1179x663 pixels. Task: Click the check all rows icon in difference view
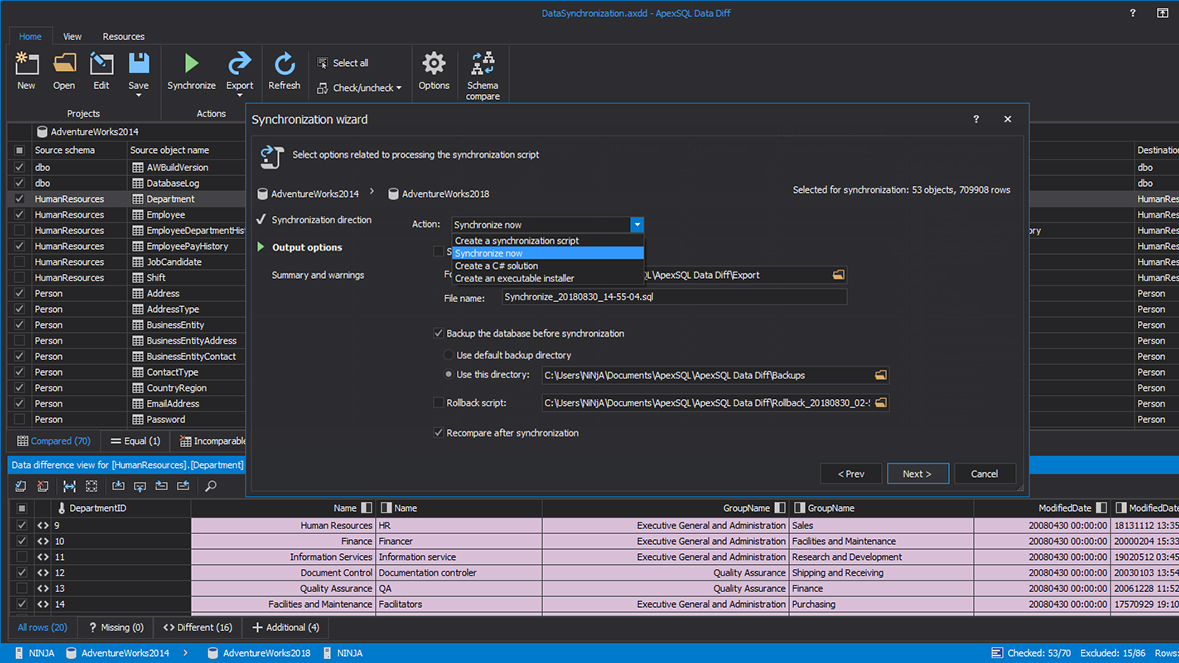[20, 486]
